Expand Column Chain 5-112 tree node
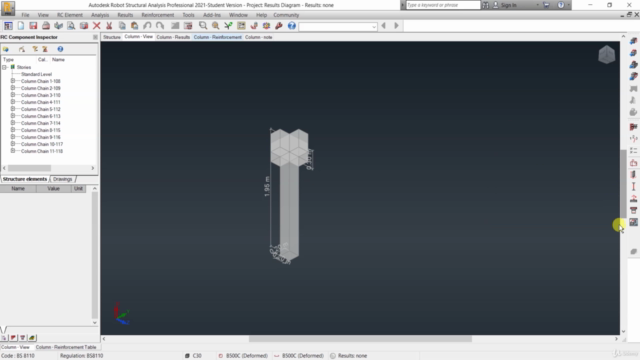The width and height of the screenshot is (640, 360). (x=13, y=109)
